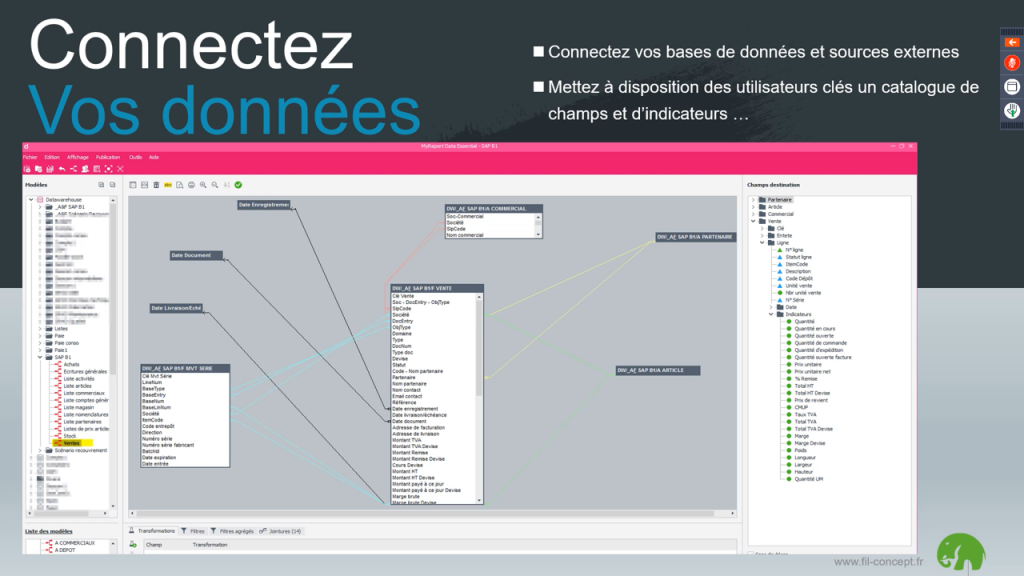Screen dimensions: 1024x576
Task: Select the Stock model in tree
Action: [x=70, y=436]
